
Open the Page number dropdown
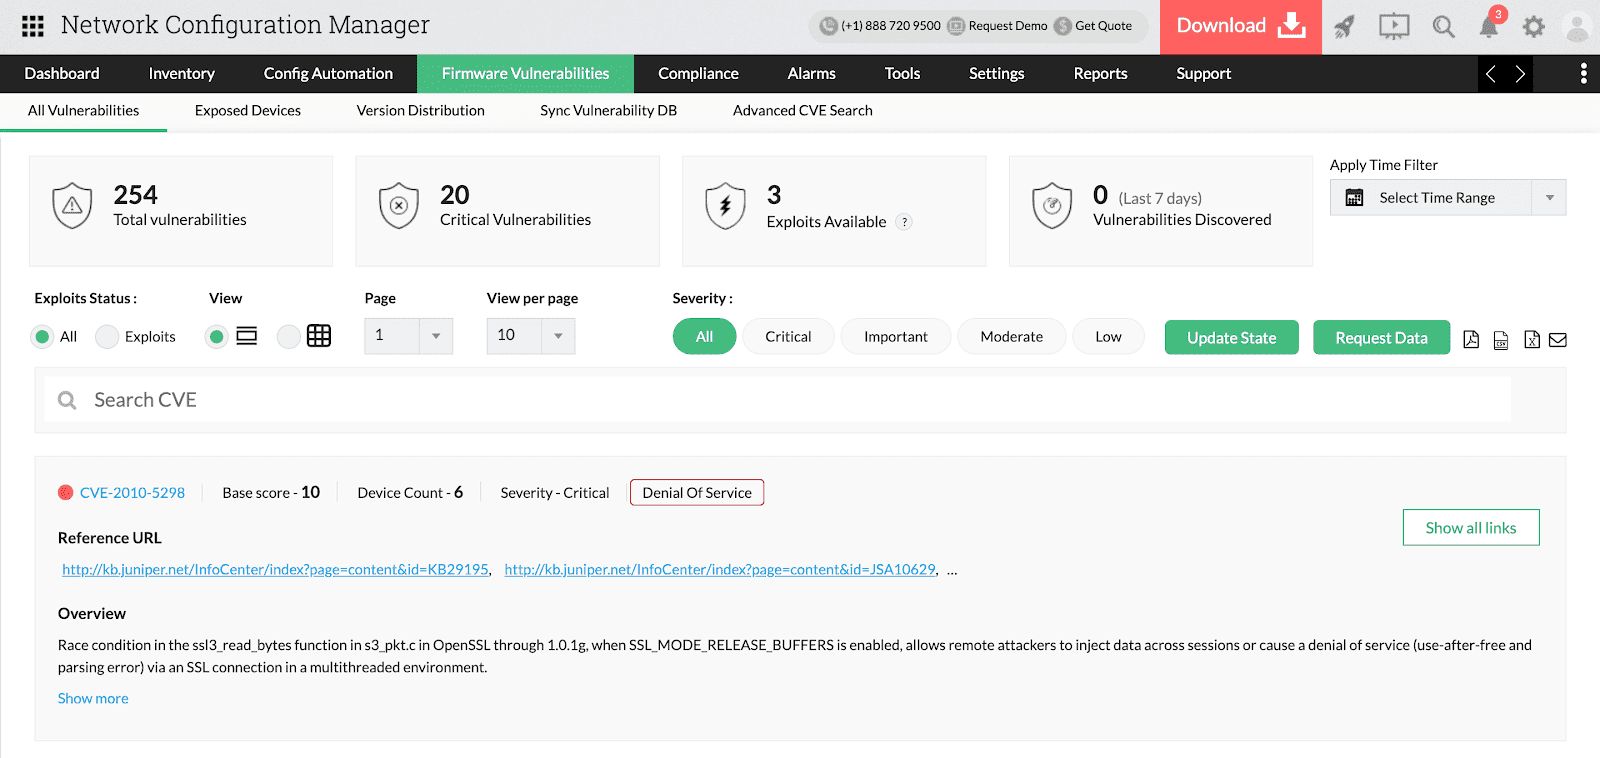pos(409,336)
